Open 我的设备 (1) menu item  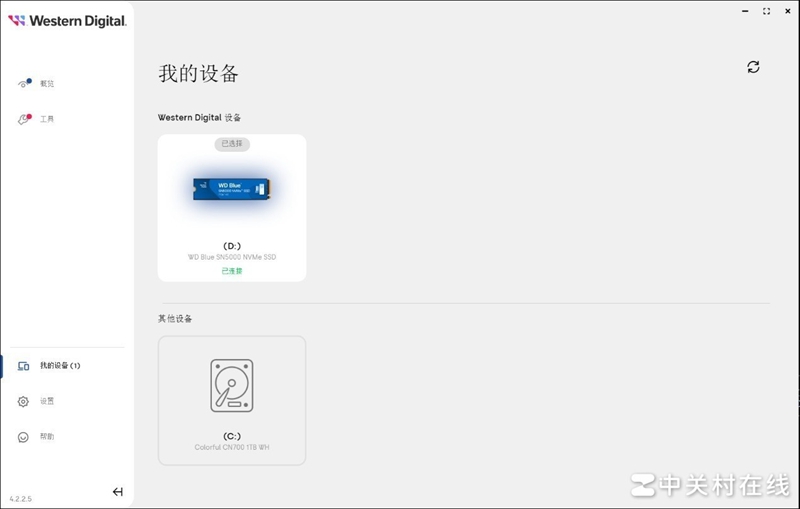tap(60, 365)
